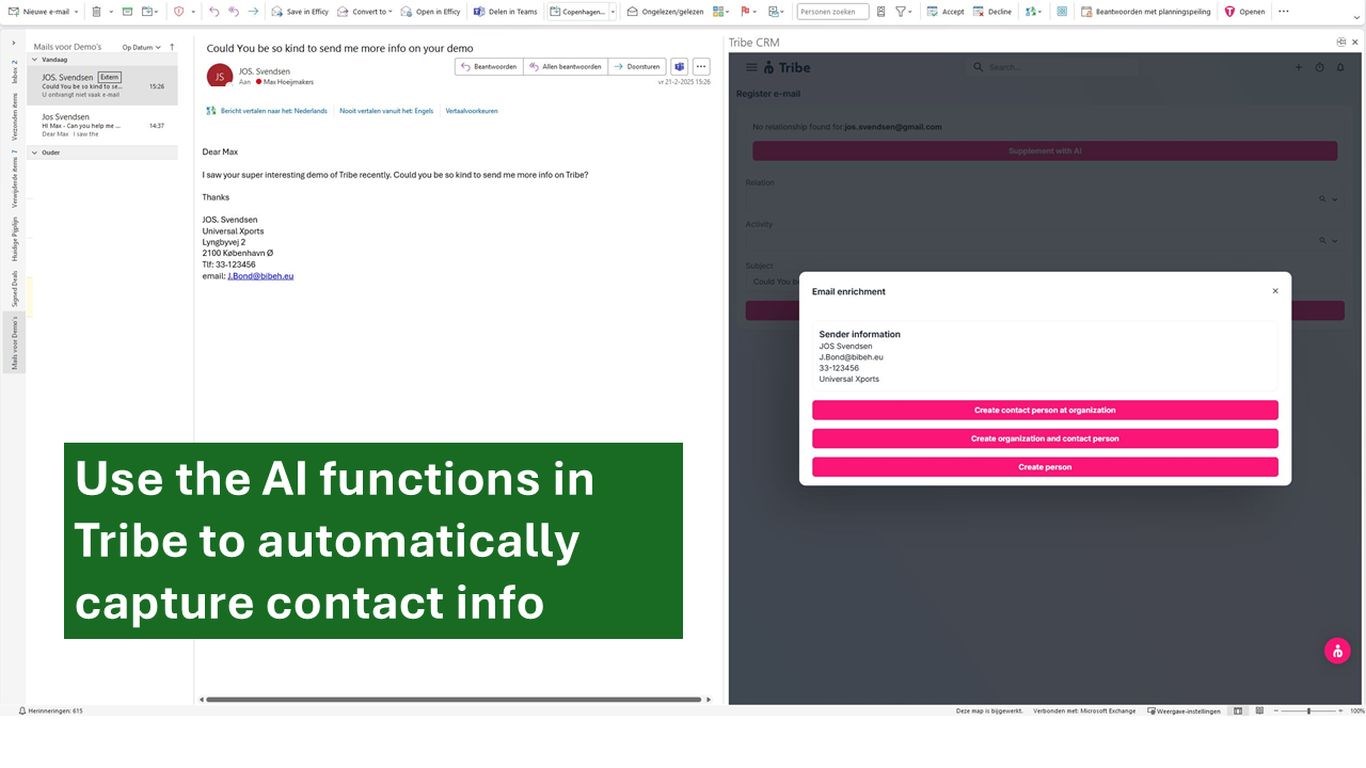Viewport: 1366px width, 768px height.
Task: Open the filter e-mail funnel dropdown
Action: 904,12
